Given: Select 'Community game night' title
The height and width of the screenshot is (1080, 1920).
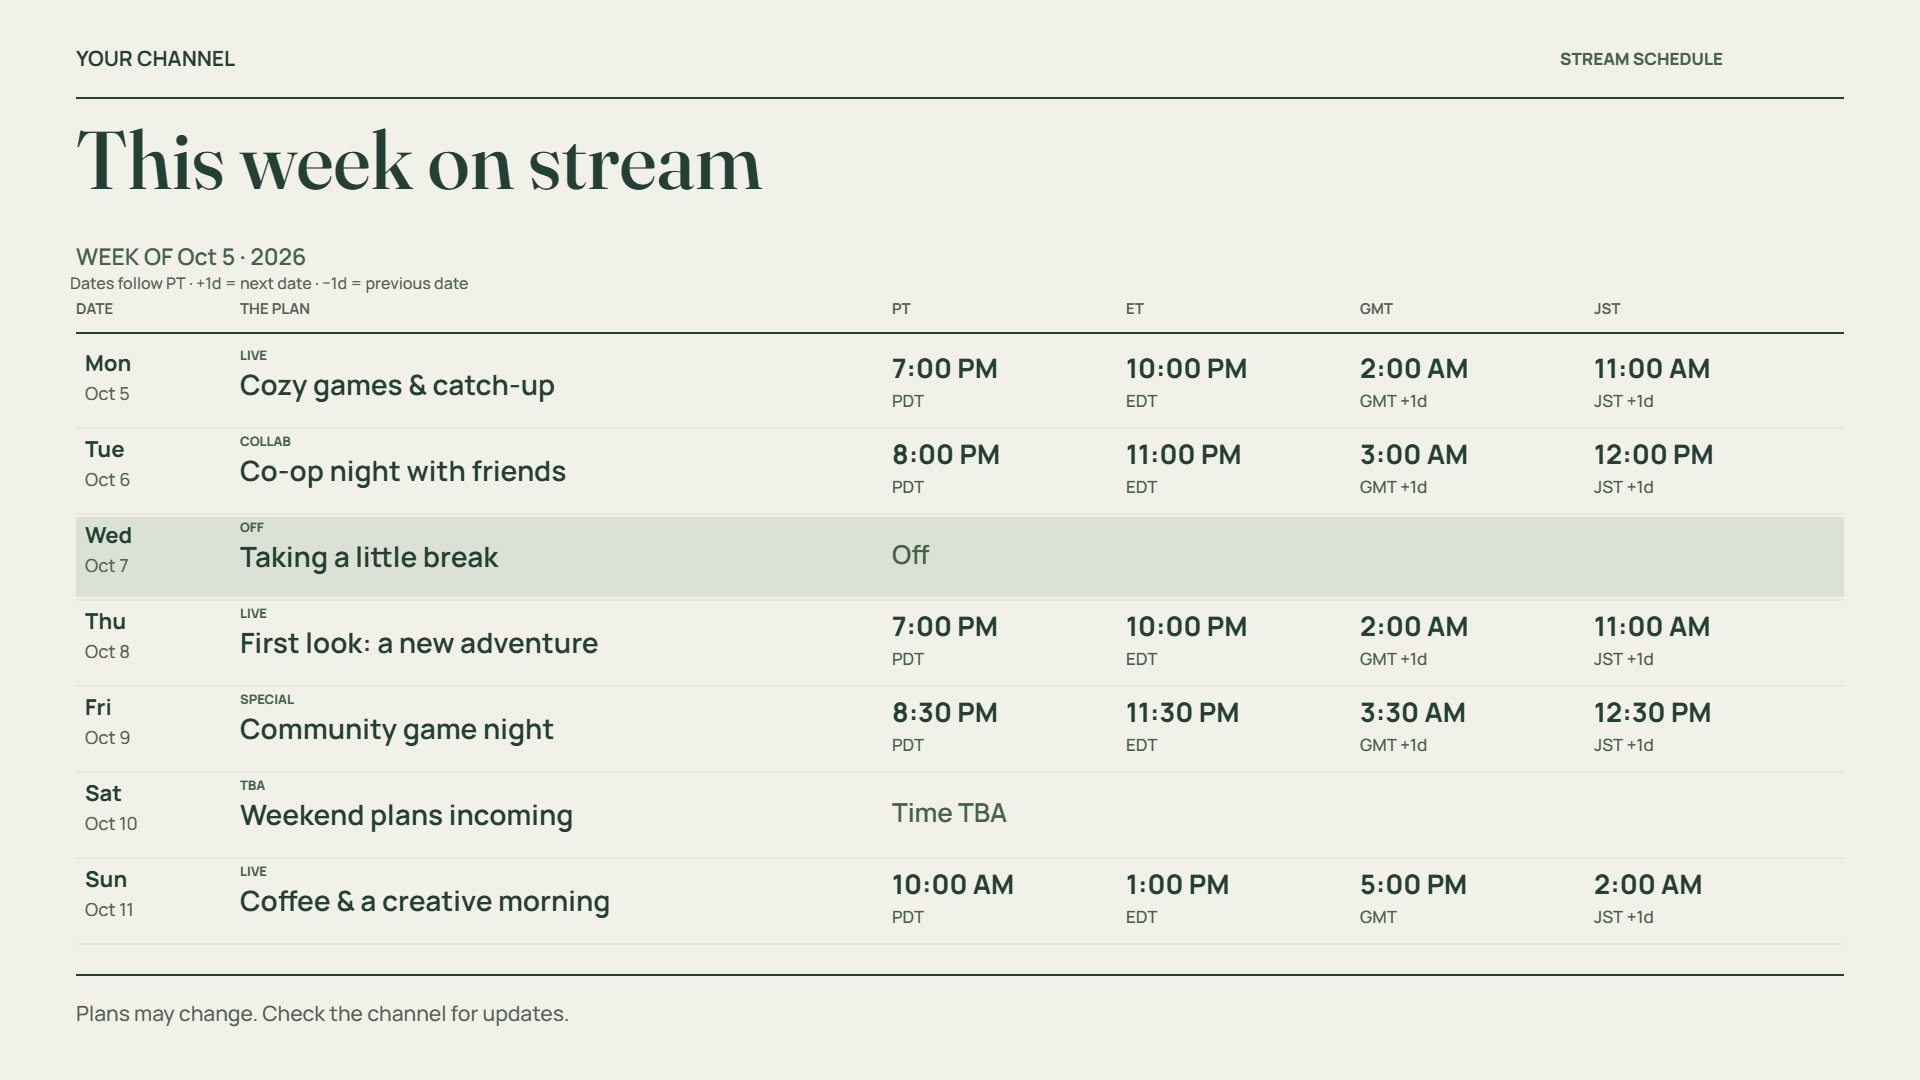Looking at the screenshot, I should (x=397, y=729).
